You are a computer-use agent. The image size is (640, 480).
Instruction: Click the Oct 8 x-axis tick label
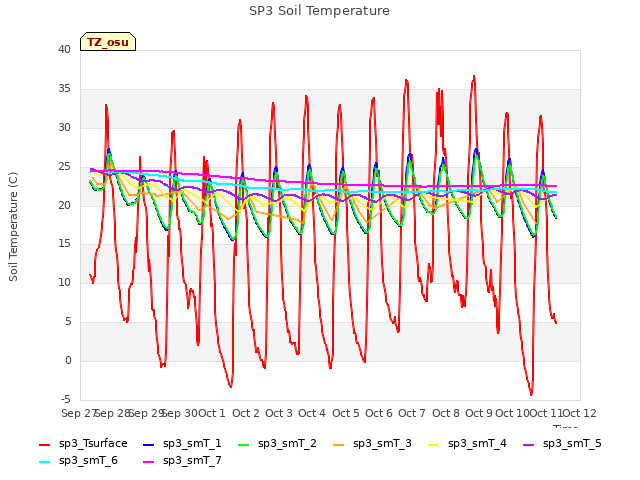[x=446, y=413]
